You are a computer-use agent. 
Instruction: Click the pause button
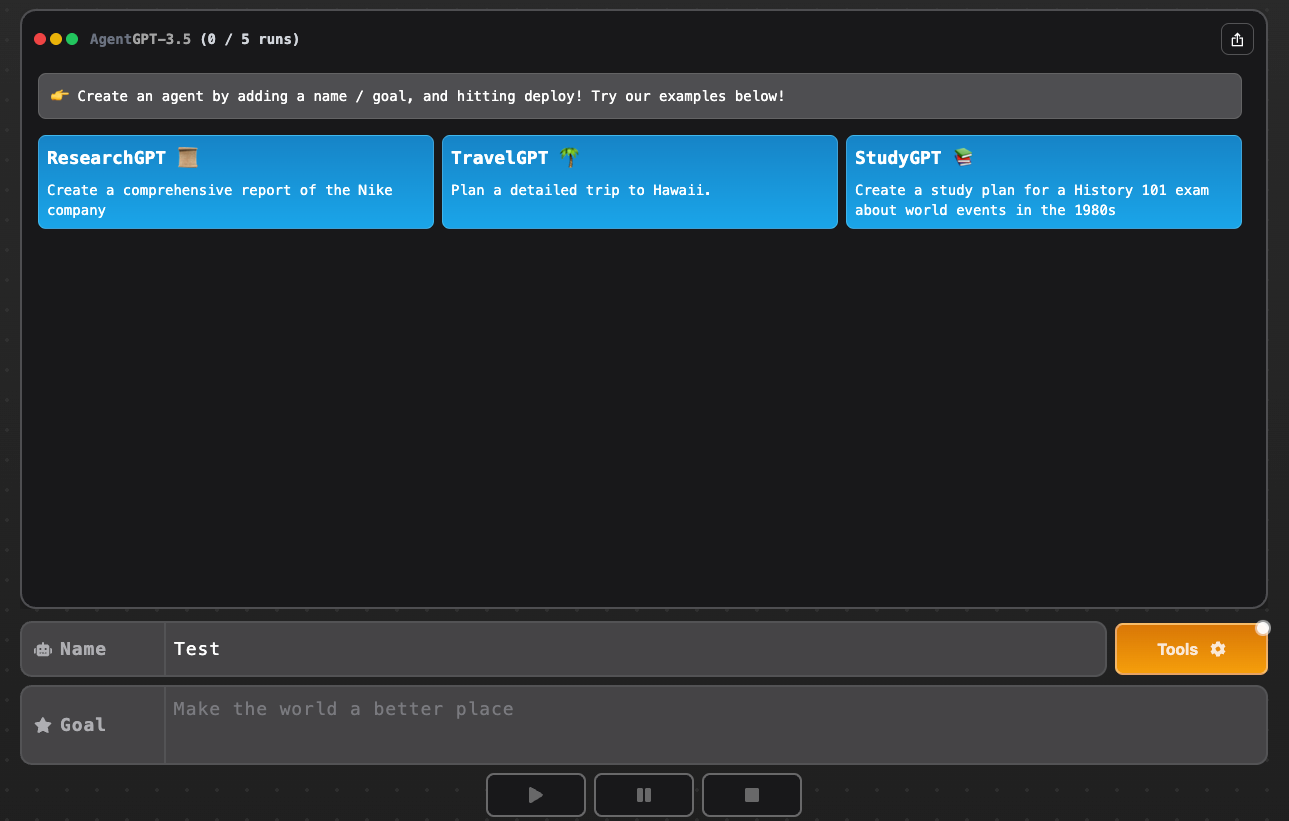(643, 795)
